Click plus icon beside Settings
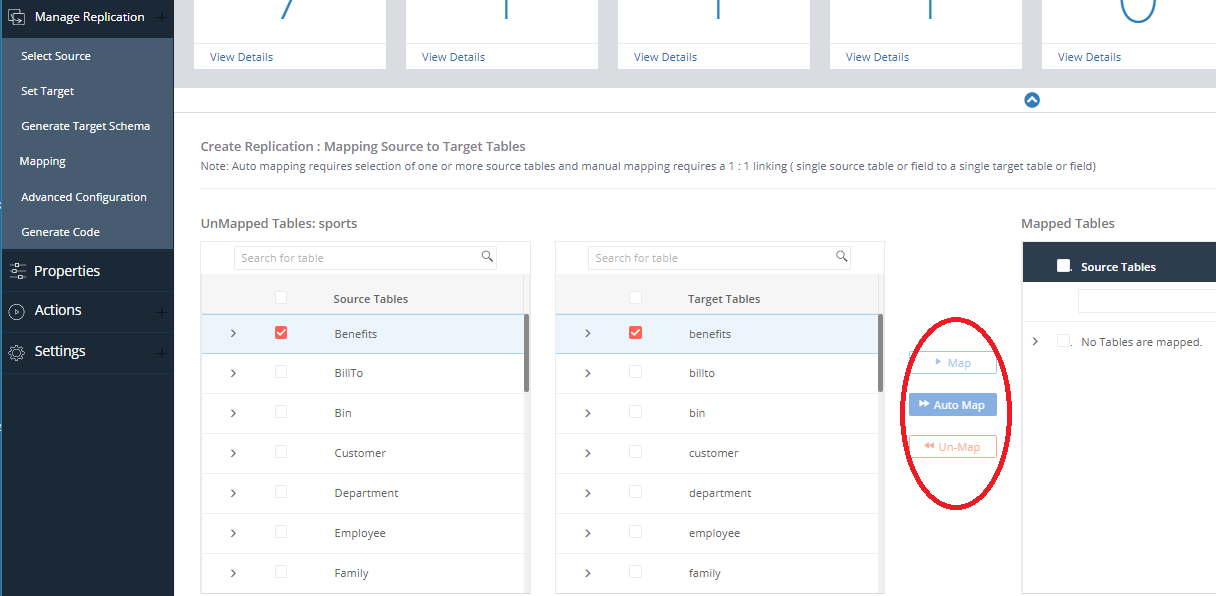Screen dimensions: 1216x596 (162, 352)
